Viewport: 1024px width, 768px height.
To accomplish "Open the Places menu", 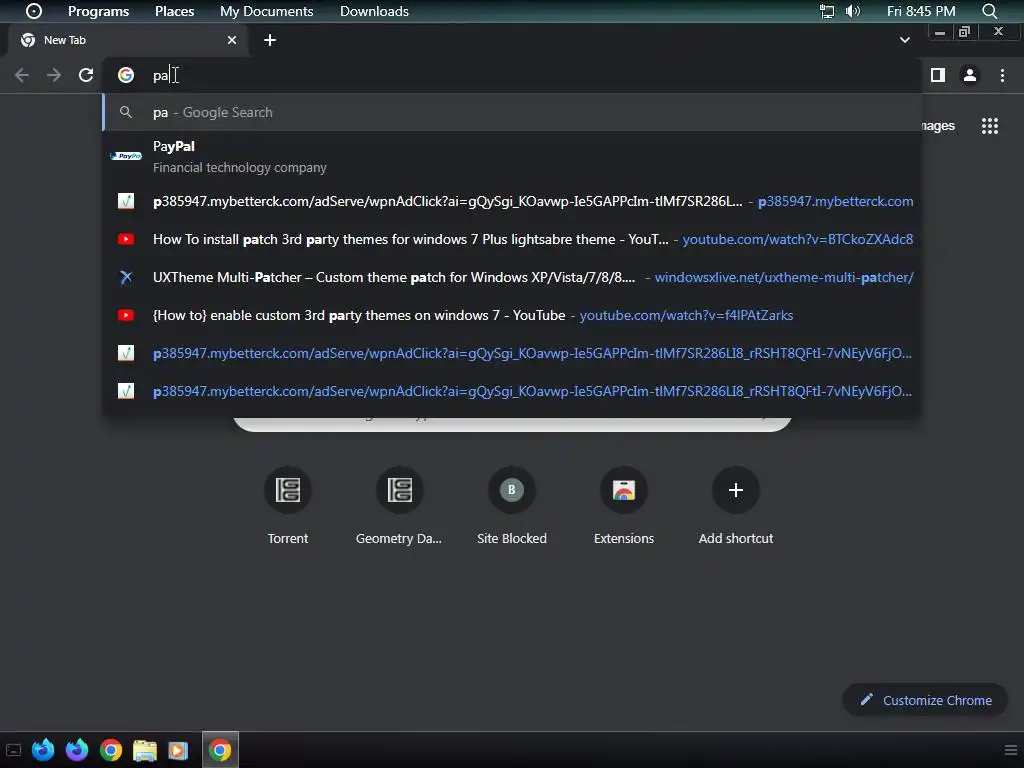I will [x=174, y=11].
